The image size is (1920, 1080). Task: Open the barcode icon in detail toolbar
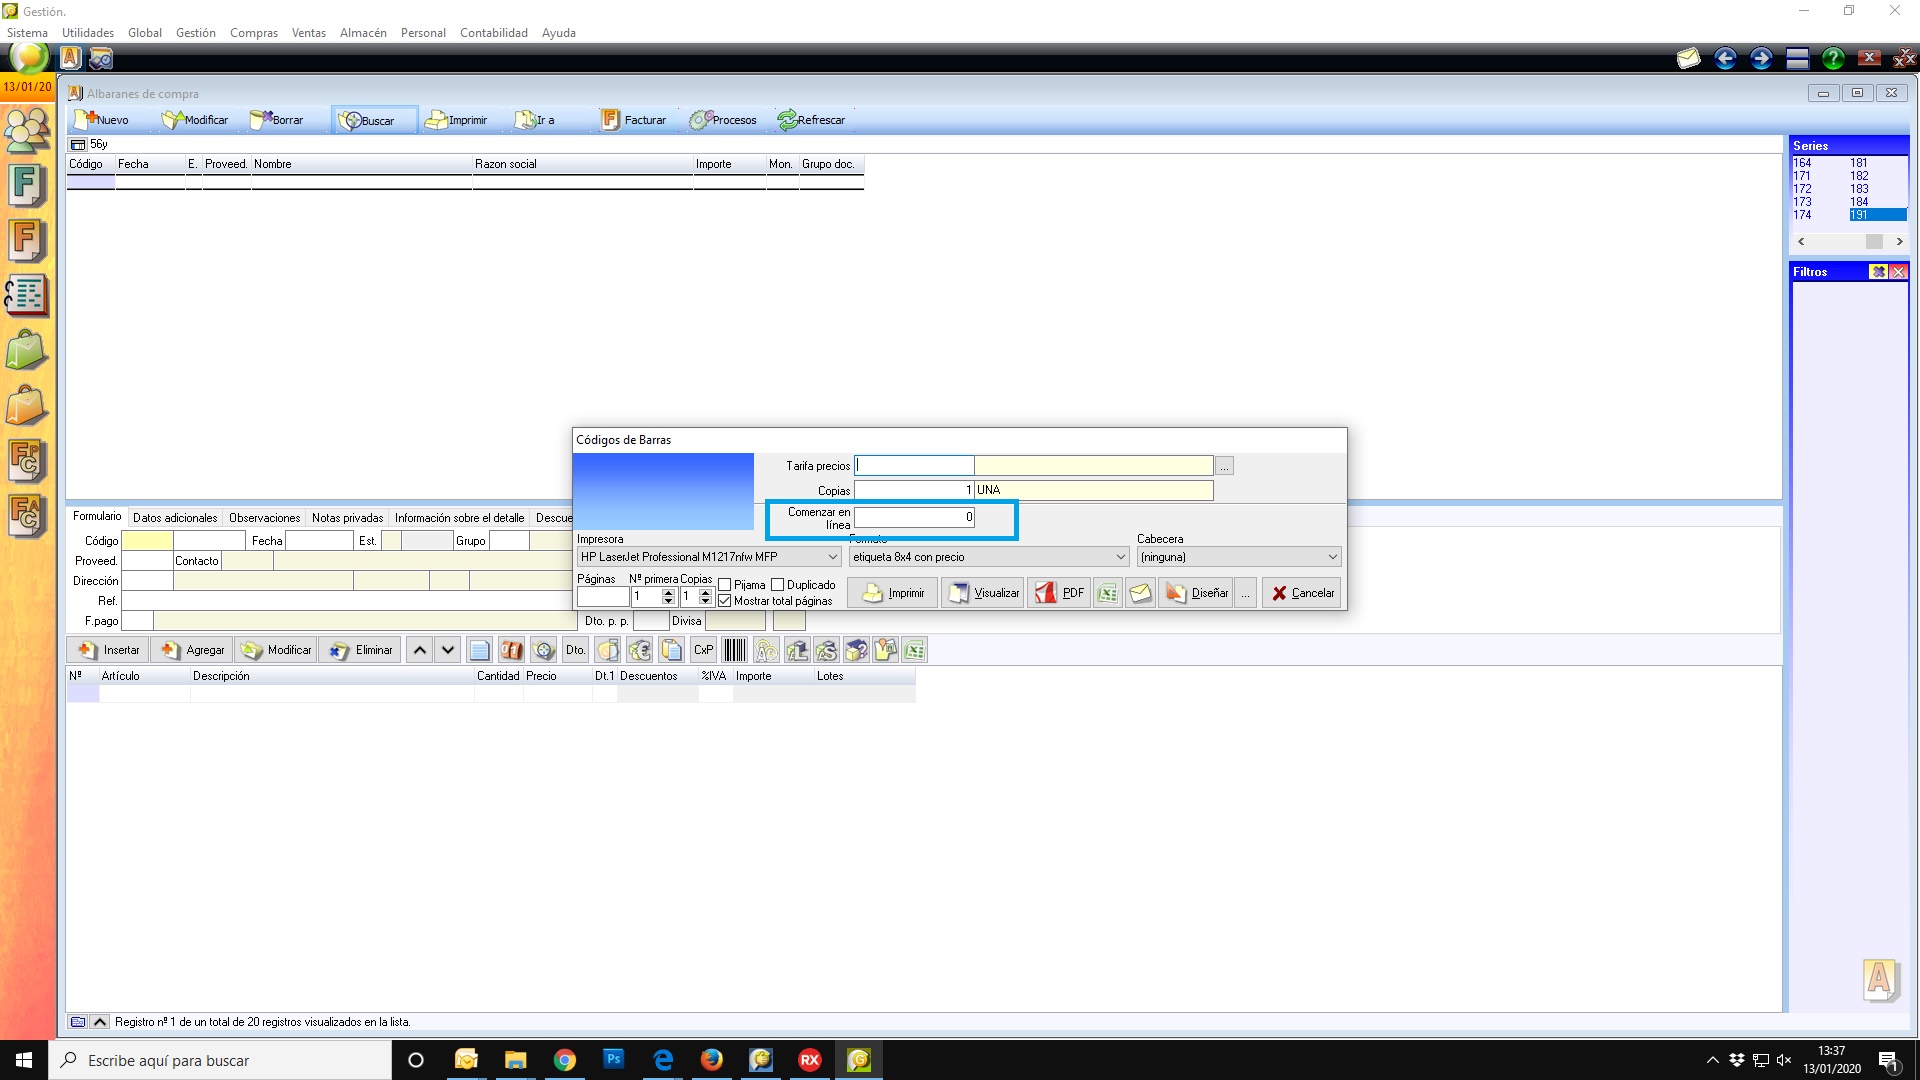[x=735, y=650]
